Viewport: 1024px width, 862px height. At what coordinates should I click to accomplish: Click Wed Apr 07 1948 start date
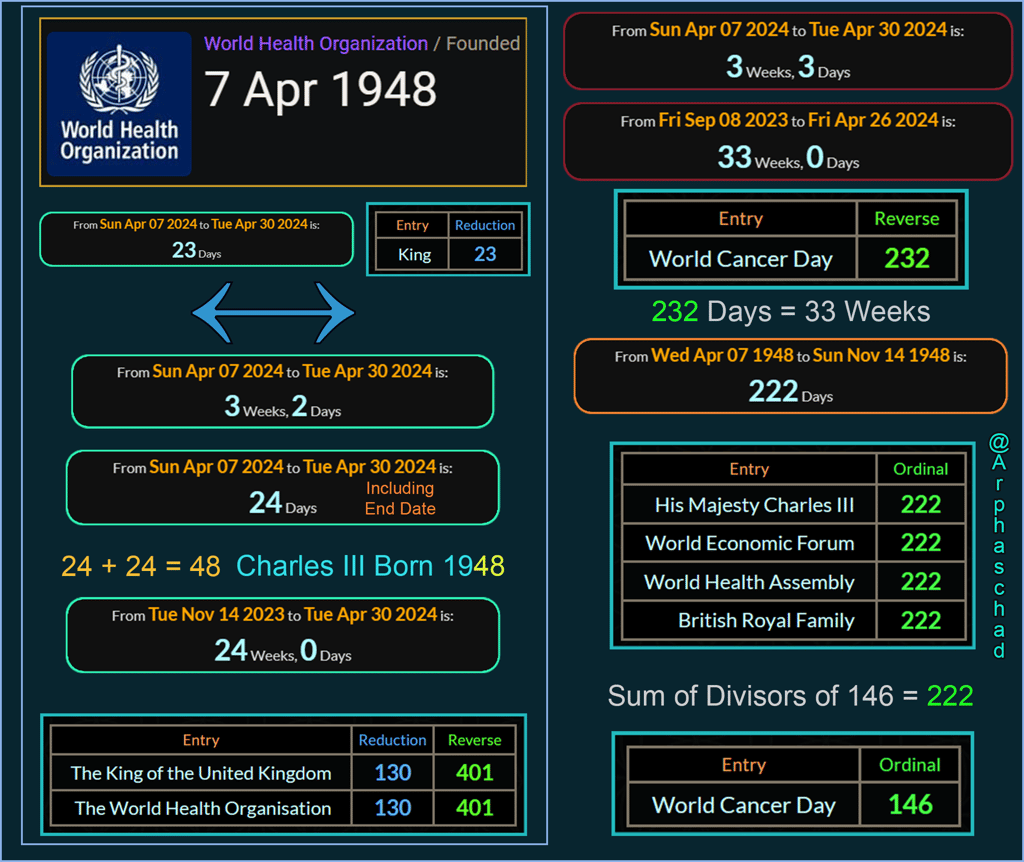[722, 355]
